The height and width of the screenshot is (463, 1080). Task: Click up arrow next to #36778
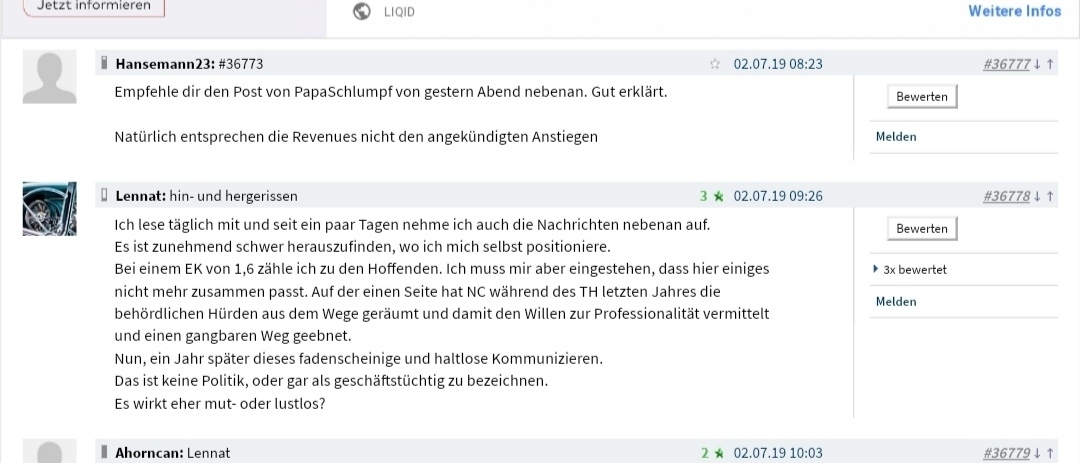coord(1050,196)
